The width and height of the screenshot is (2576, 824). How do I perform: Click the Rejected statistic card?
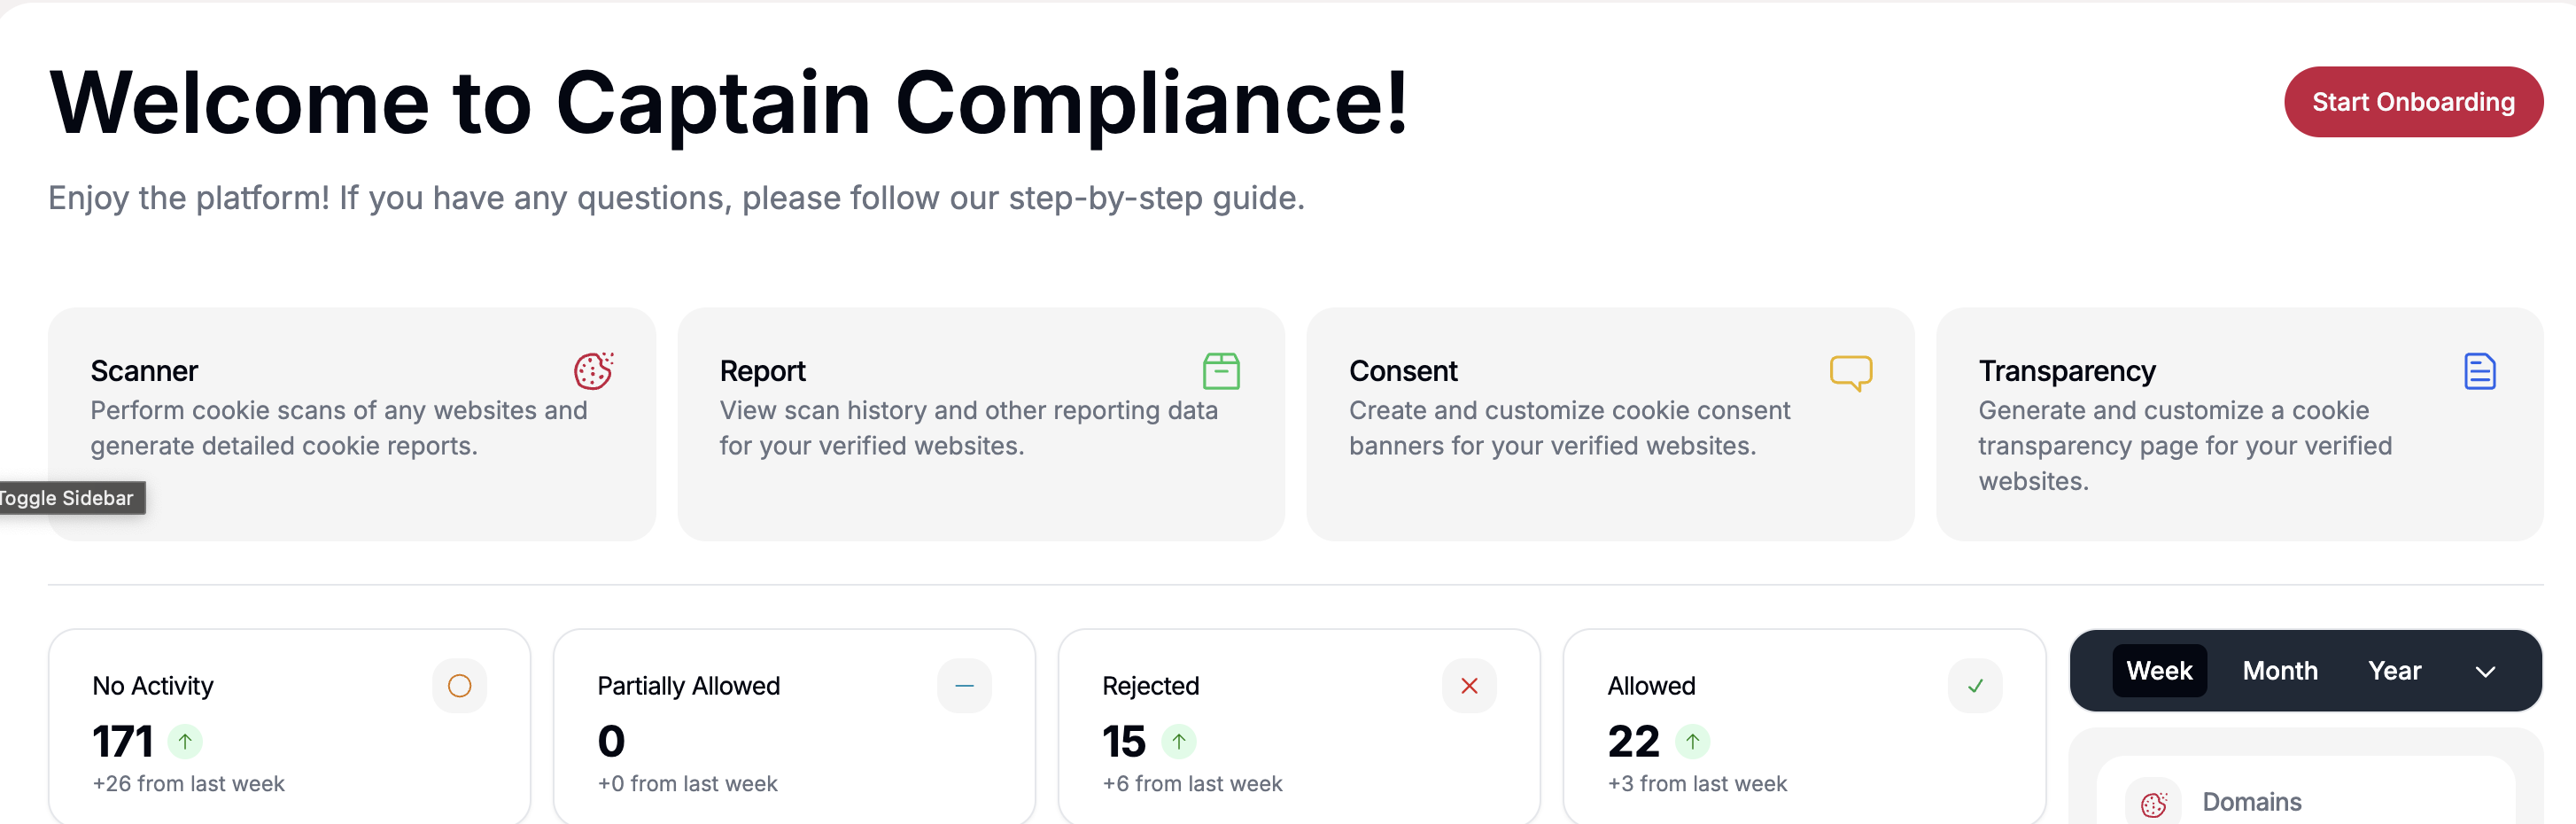pos(1300,725)
